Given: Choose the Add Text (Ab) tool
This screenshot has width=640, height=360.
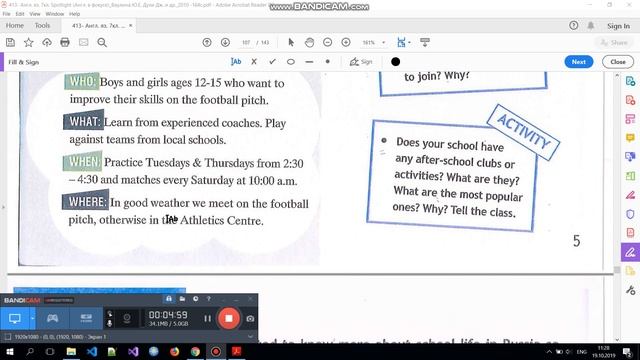Looking at the screenshot, I should point(236,62).
